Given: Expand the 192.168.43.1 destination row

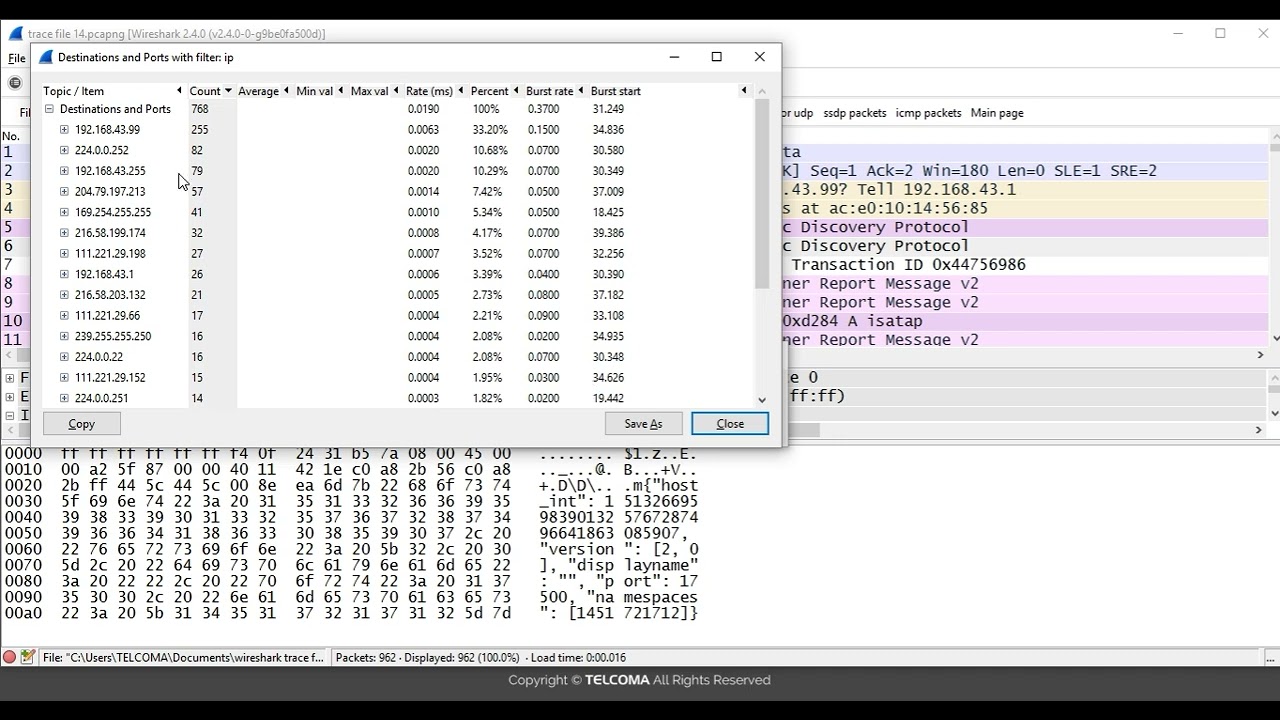Looking at the screenshot, I should click(64, 274).
